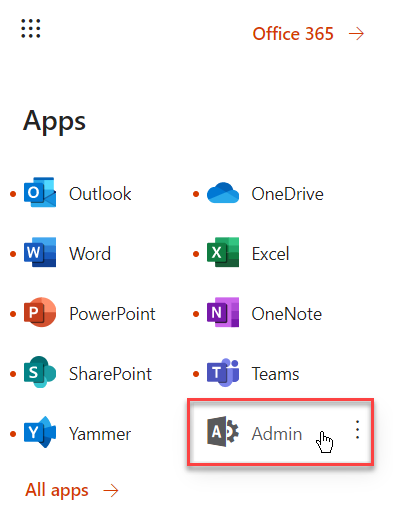
Task: Open the app launcher waffle icon
Action: (31, 28)
